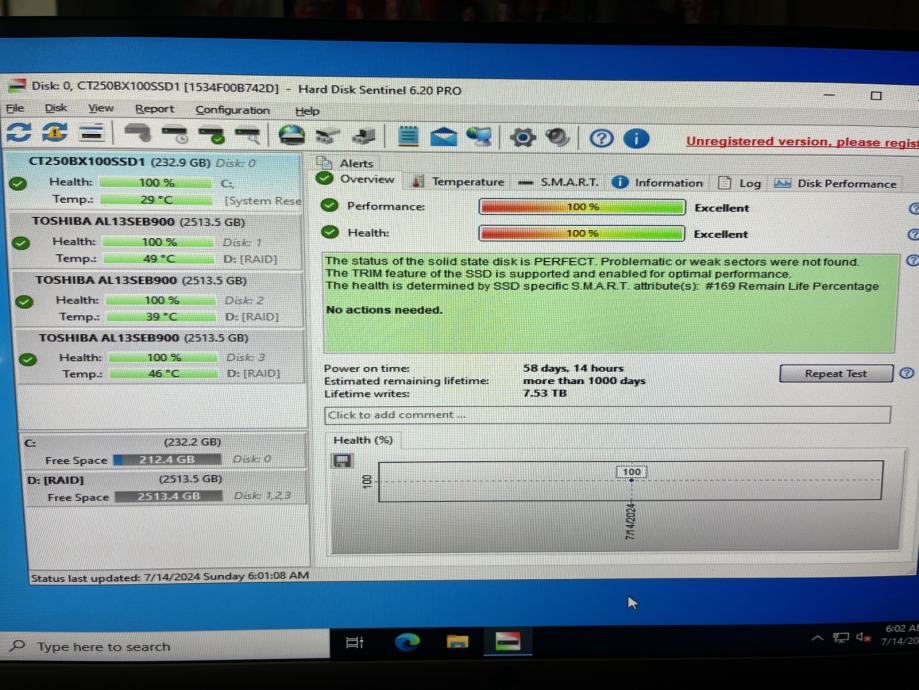Click the Performance 100 % bar
The image size is (919, 690).
click(x=582, y=207)
